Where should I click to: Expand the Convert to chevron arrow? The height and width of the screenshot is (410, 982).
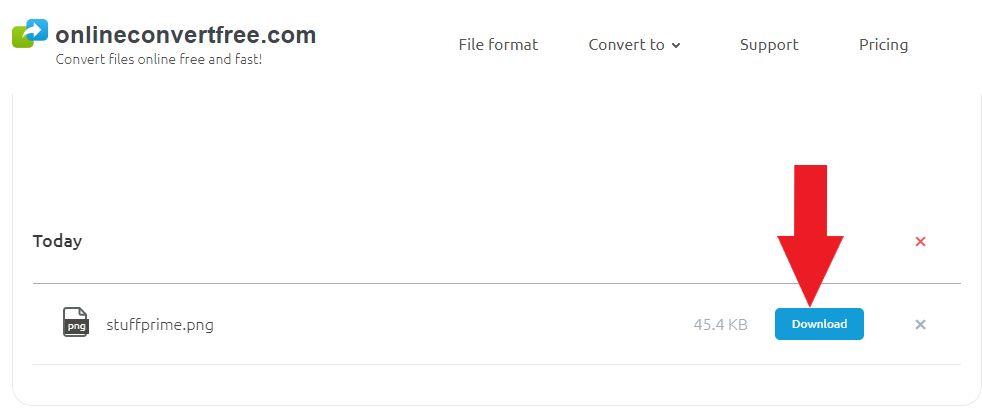tap(676, 45)
